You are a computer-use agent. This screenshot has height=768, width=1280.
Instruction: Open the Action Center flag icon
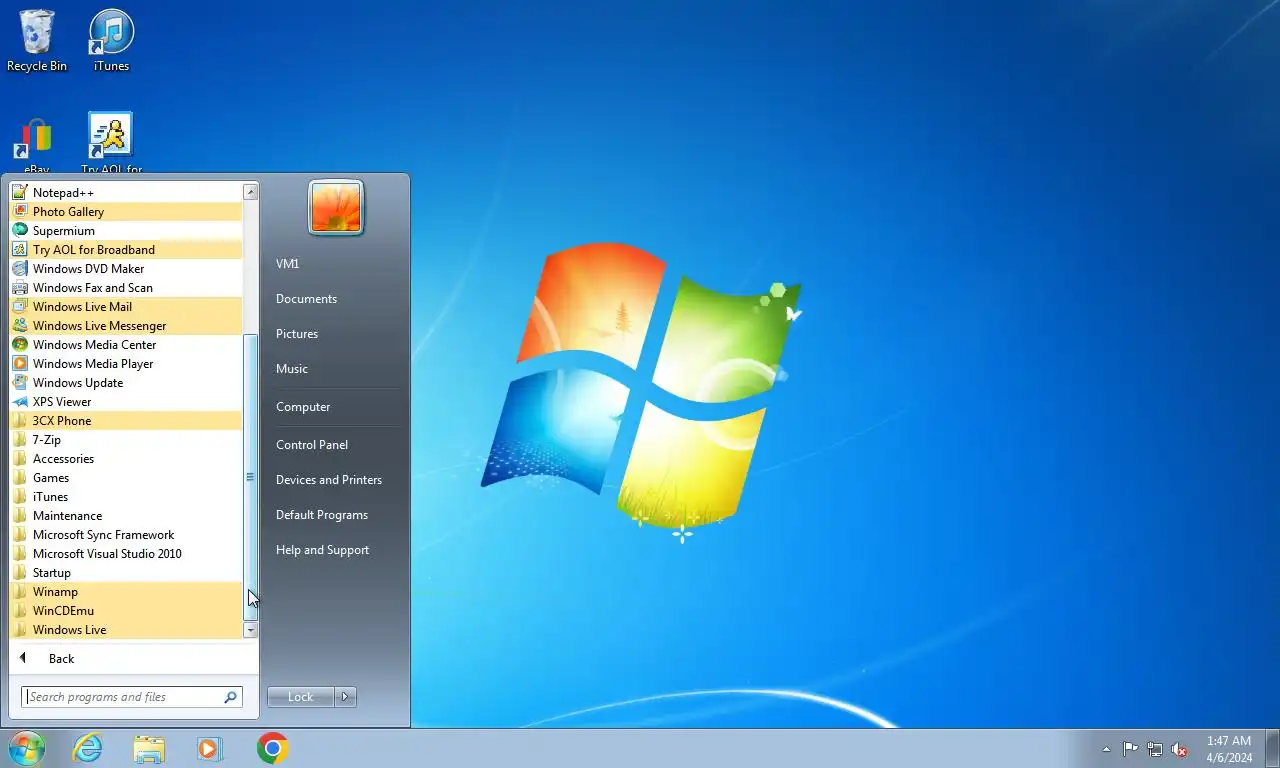point(1130,749)
